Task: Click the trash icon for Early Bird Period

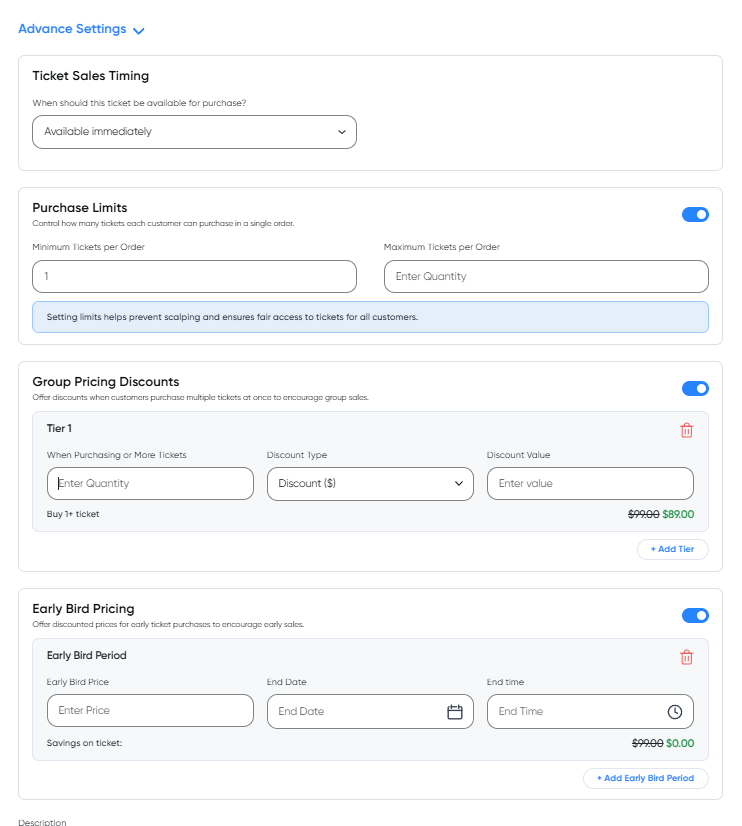Action: 686,657
